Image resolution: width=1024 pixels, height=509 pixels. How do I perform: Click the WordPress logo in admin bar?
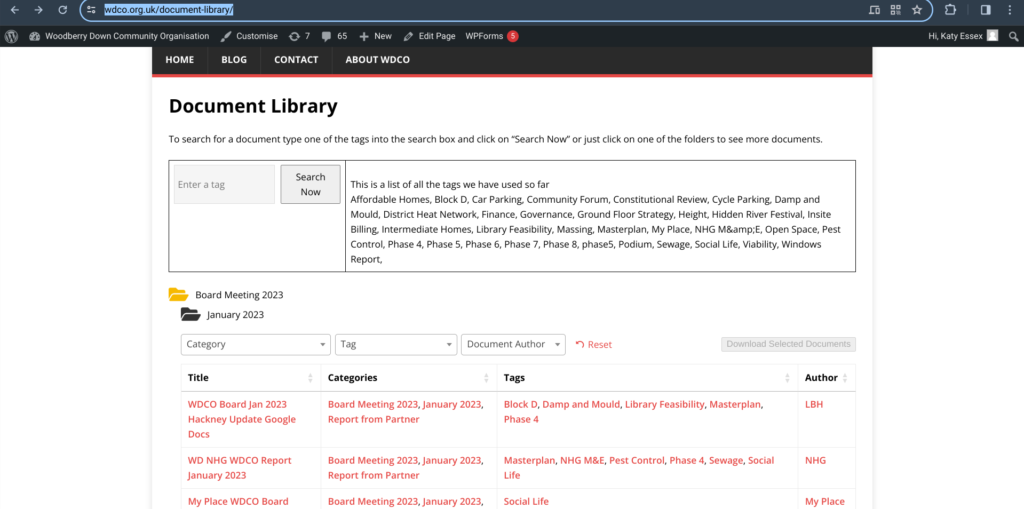(x=12, y=36)
